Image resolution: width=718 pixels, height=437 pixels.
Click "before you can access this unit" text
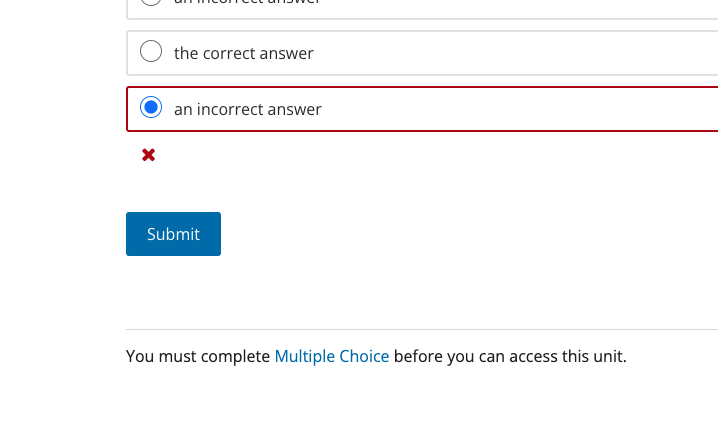[510, 356]
